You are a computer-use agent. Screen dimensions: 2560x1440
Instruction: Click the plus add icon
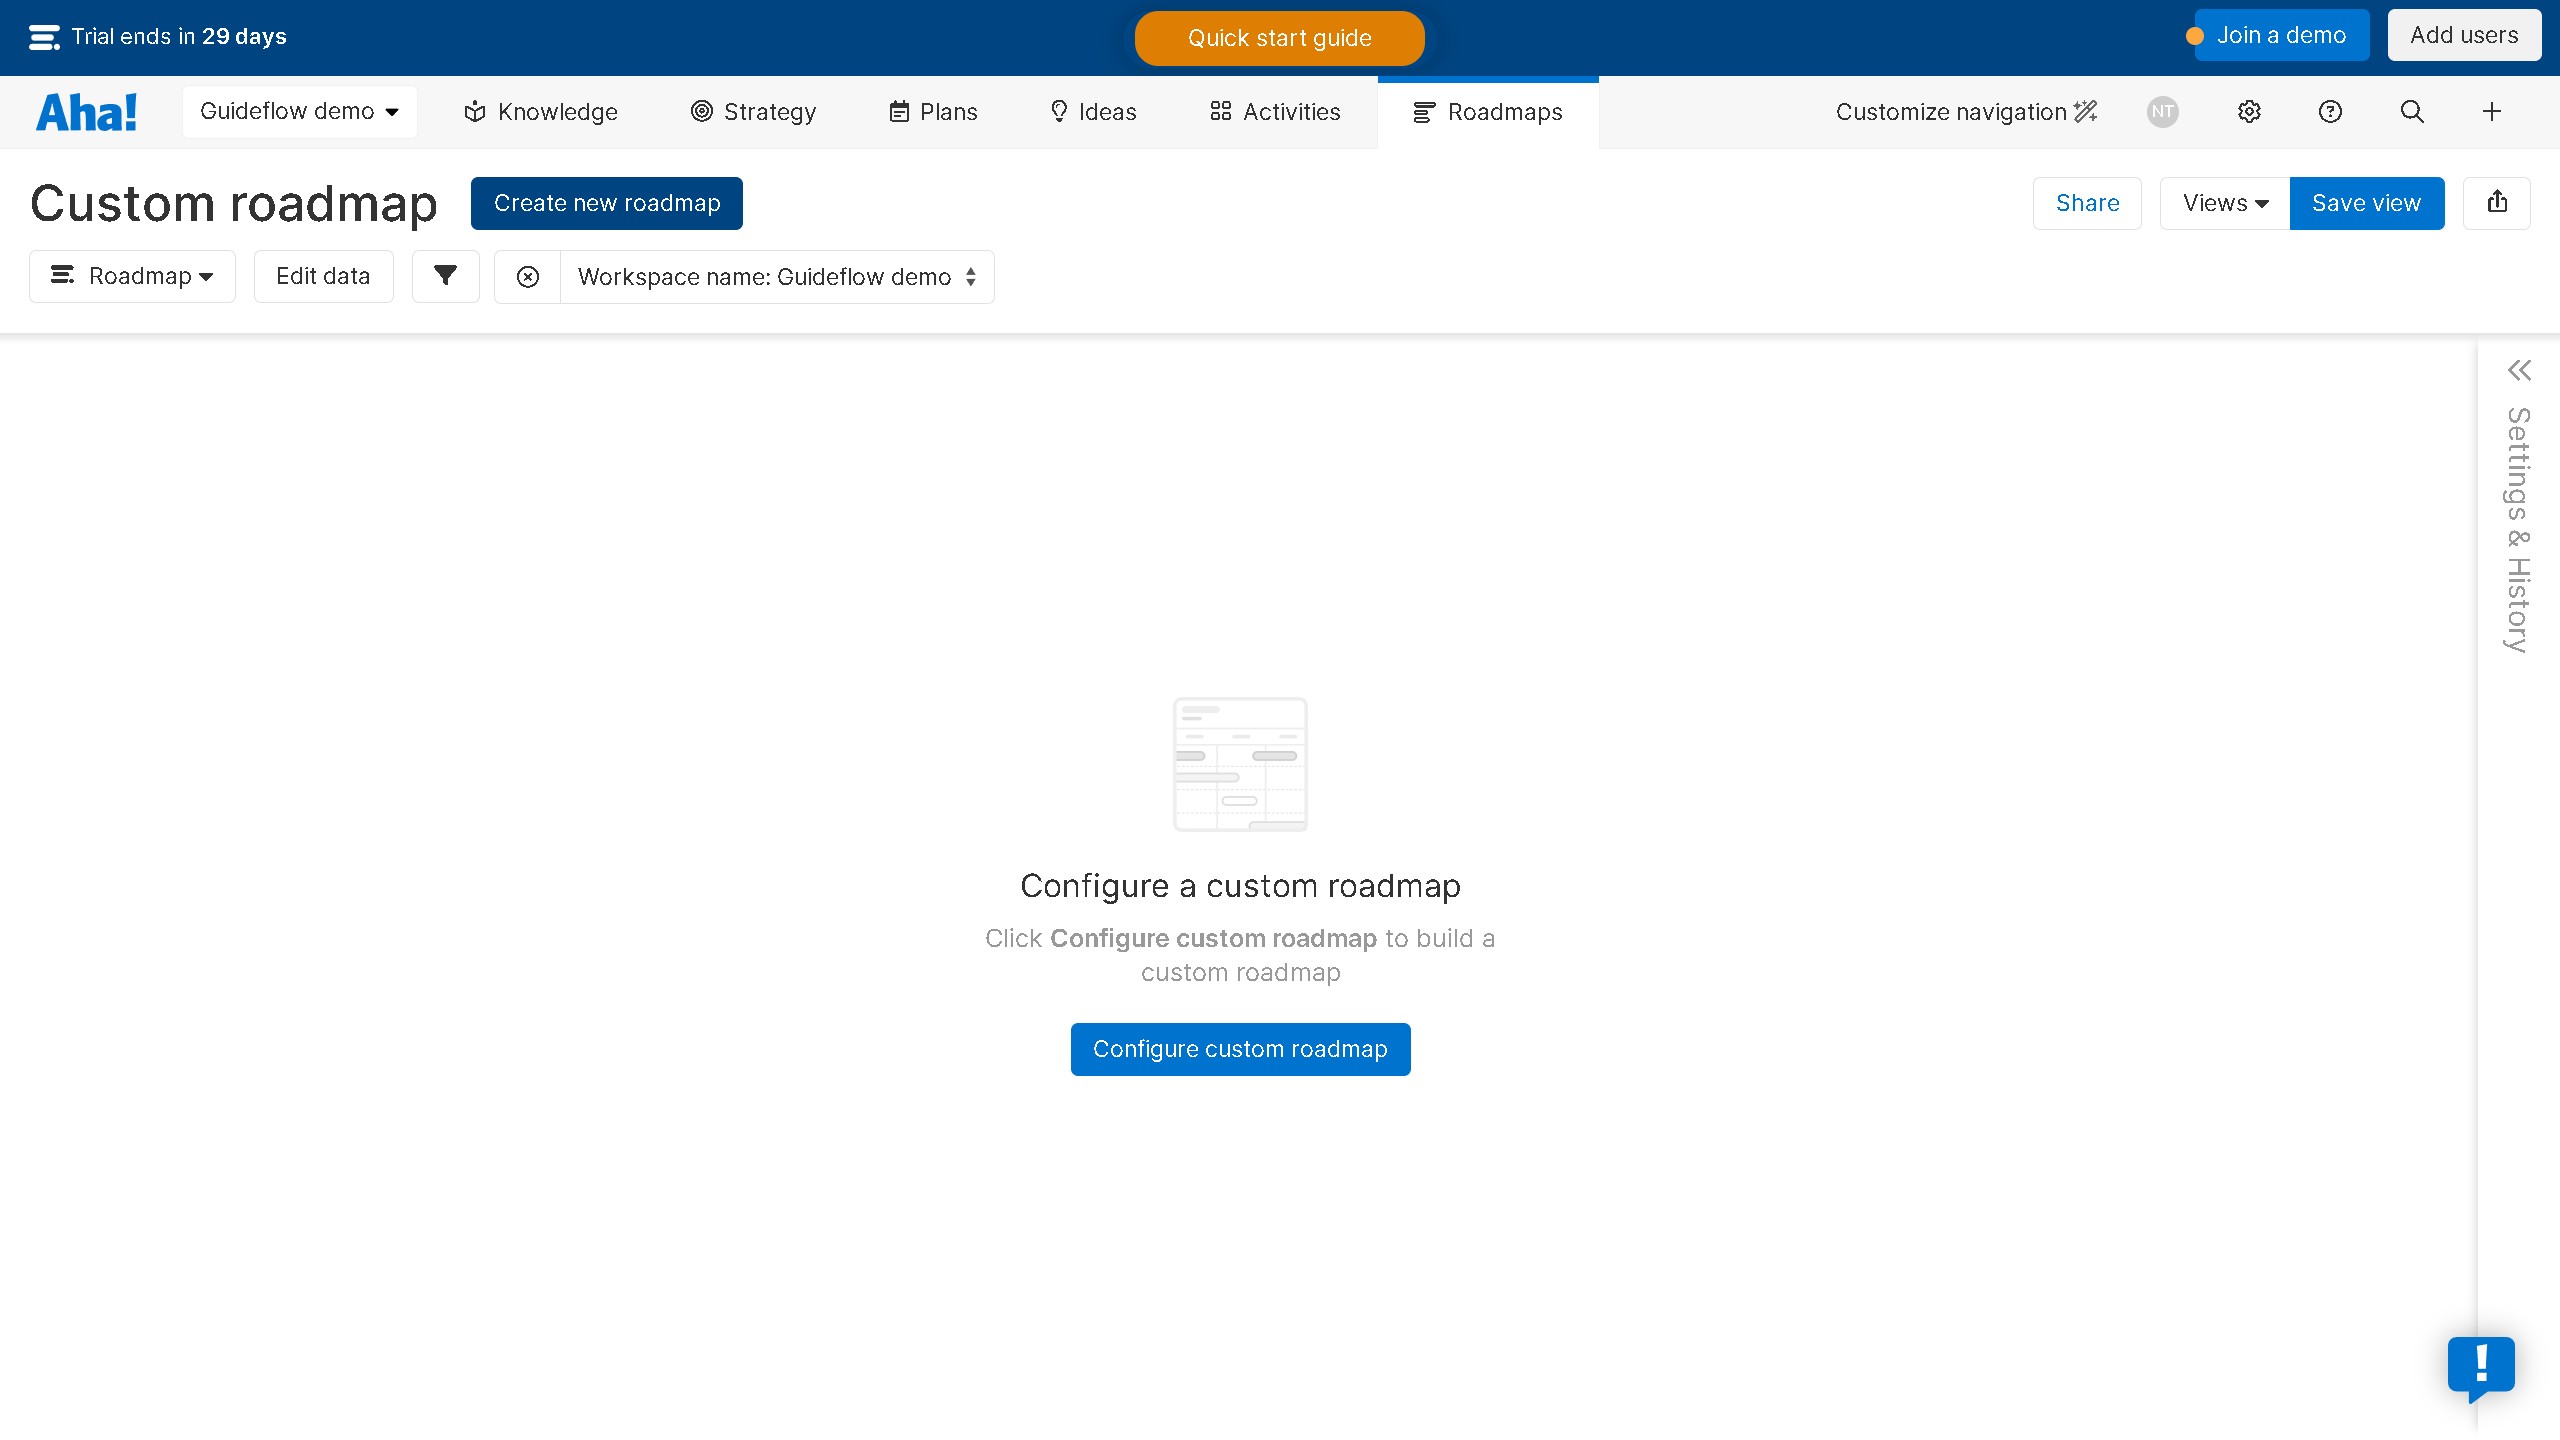tap(2492, 112)
